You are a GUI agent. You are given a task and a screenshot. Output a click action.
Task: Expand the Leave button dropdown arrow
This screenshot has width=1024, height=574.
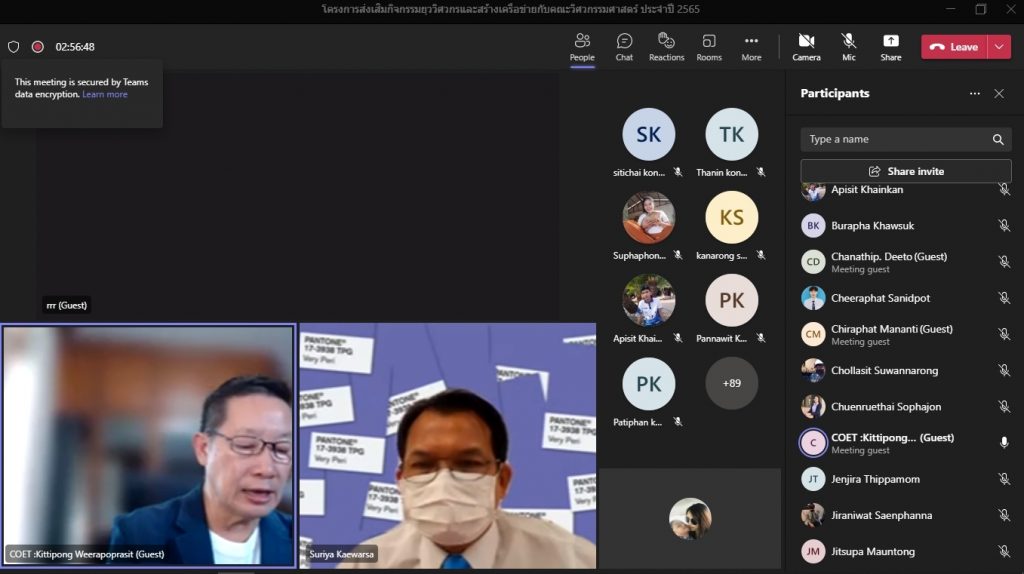pyautogui.click(x=1000, y=47)
